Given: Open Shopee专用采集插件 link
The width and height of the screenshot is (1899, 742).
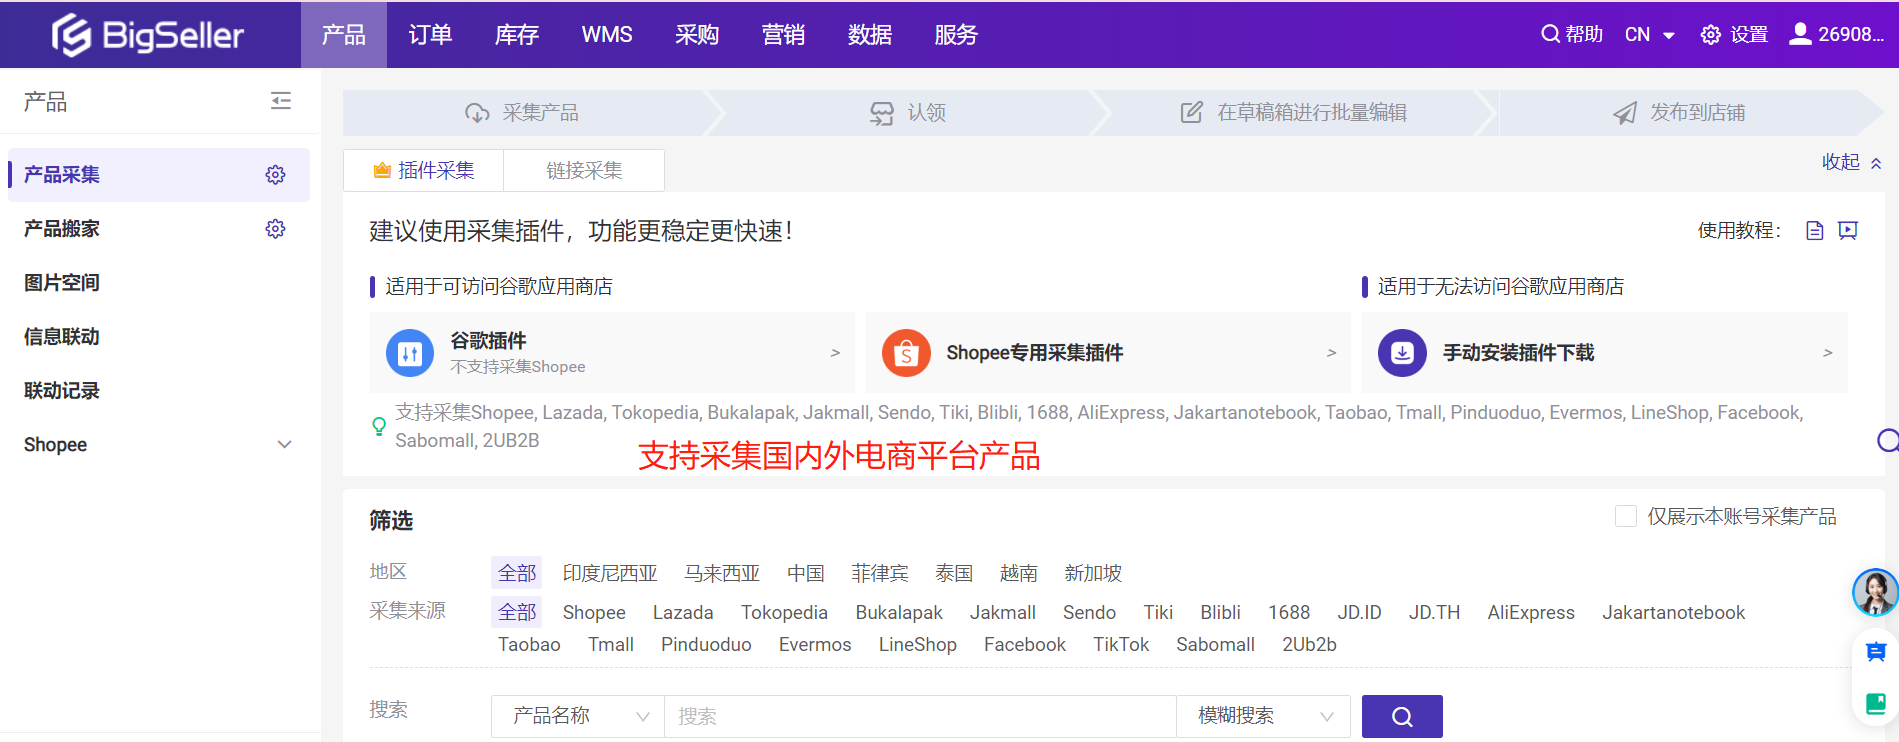Looking at the screenshot, I should click(1108, 353).
